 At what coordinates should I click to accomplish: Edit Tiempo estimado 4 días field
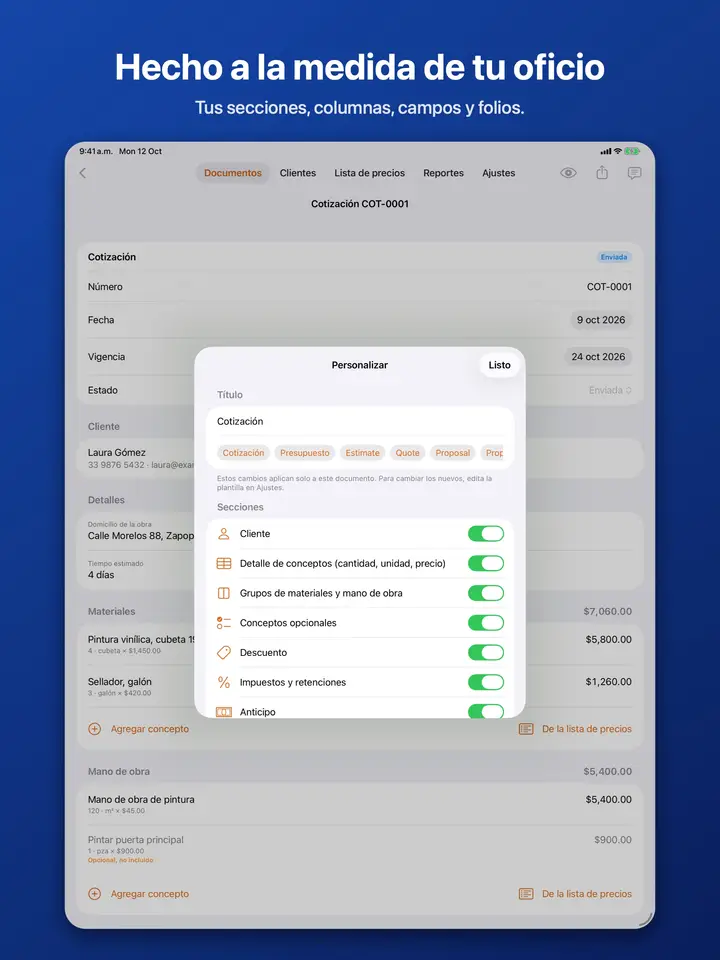(360, 569)
